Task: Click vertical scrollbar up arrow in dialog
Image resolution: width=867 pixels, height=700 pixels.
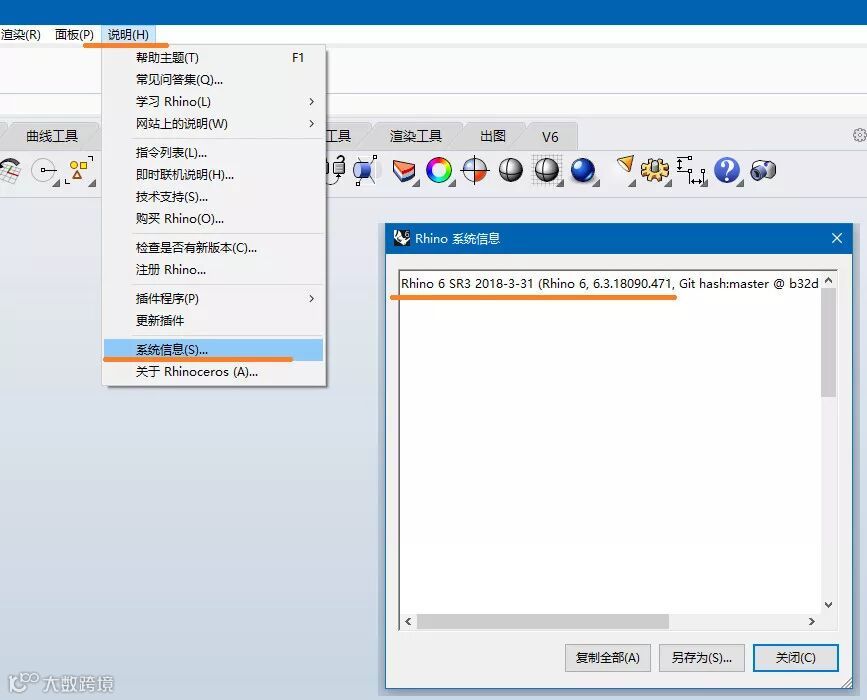Action: (x=828, y=281)
